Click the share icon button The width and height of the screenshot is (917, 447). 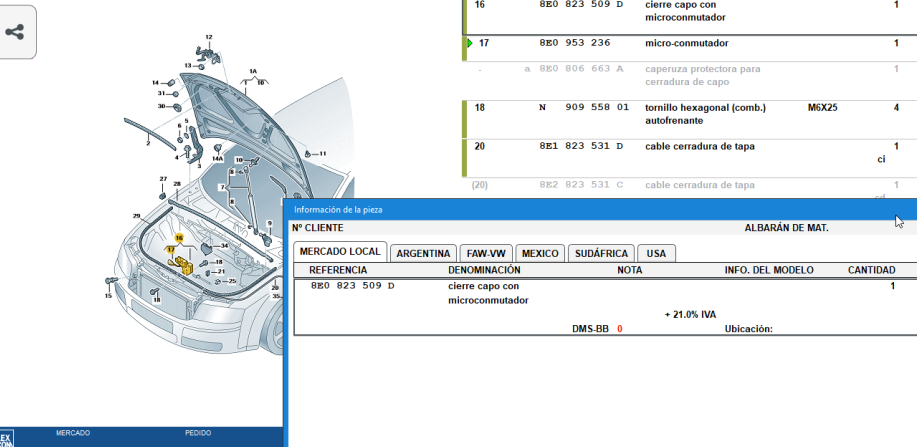click(x=15, y=31)
